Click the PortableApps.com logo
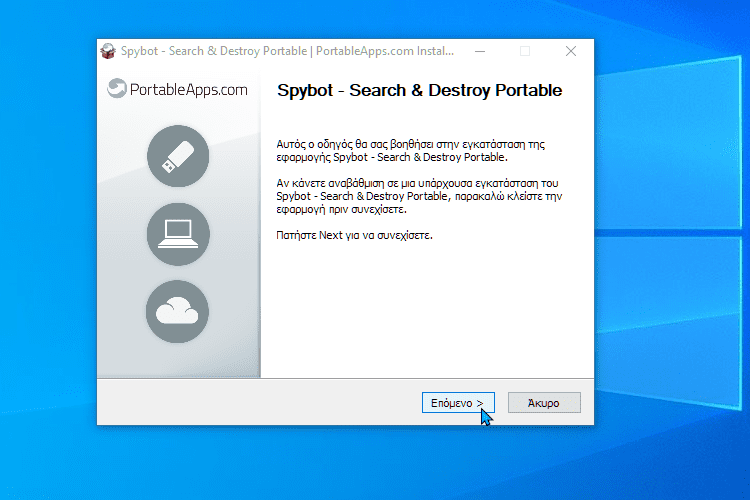The image size is (750, 500). 177,89
